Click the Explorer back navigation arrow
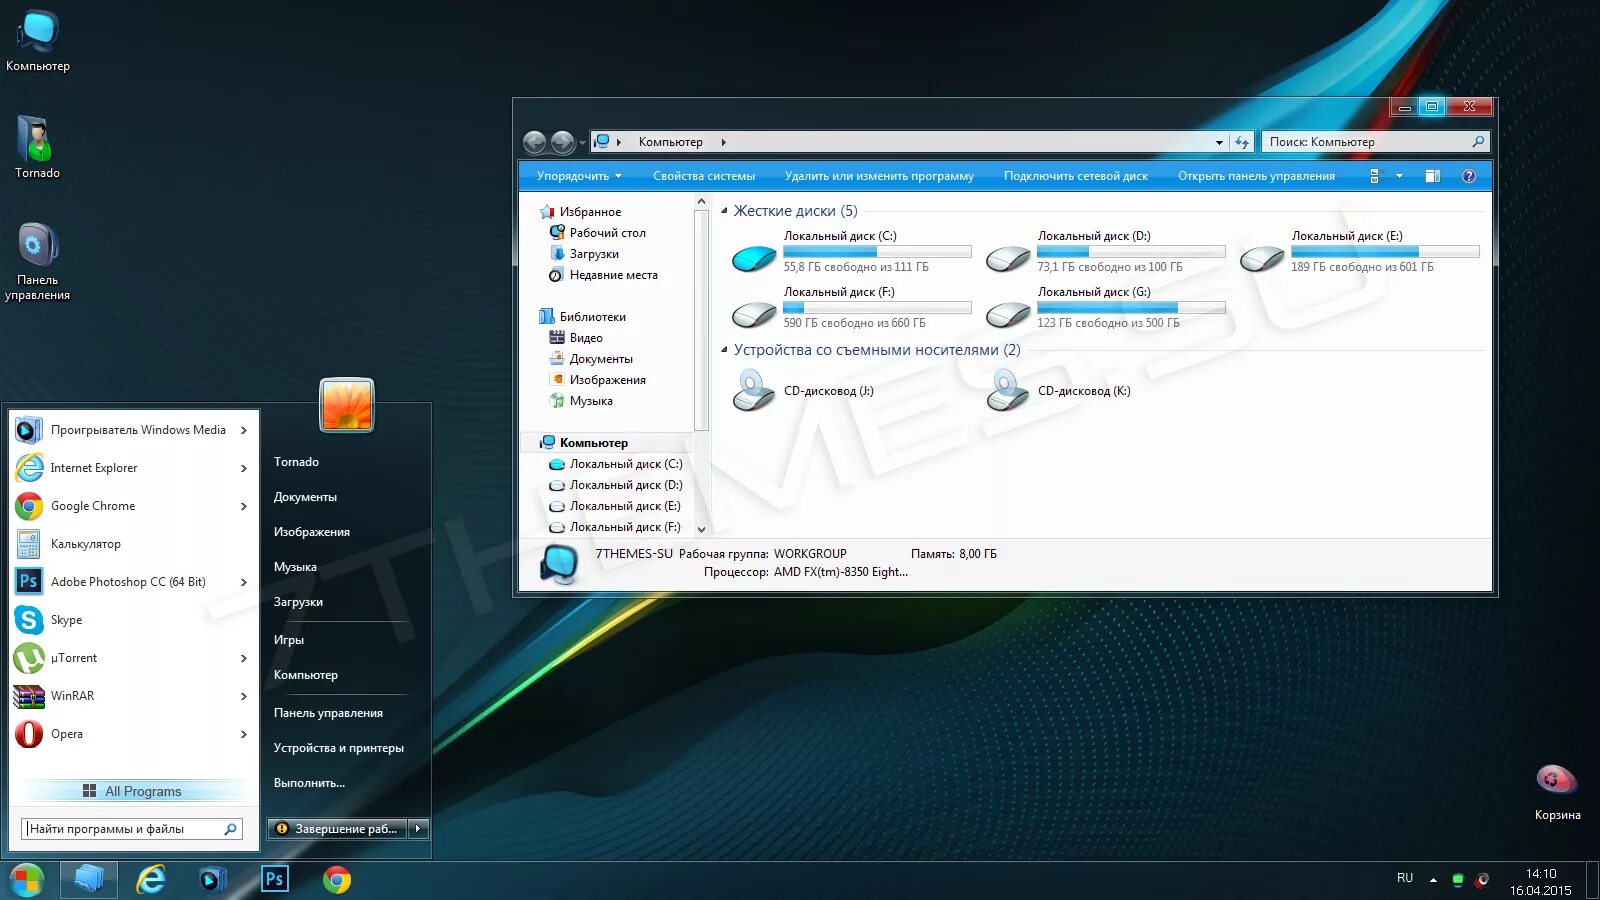Screen dimensions: 1600x900 [535, 142]
